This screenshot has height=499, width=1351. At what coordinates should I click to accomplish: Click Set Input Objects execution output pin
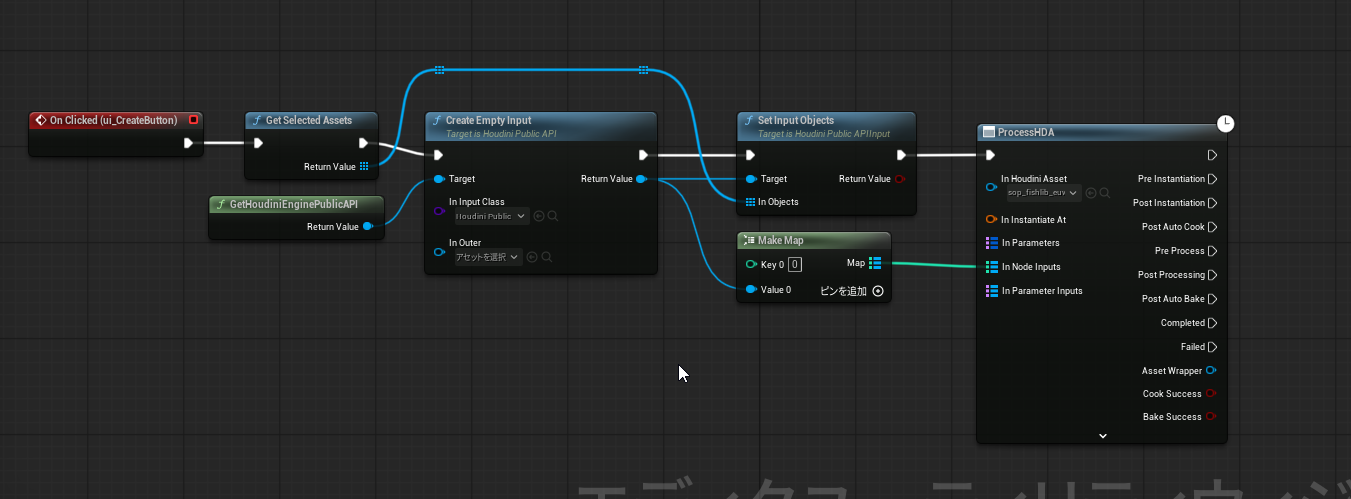tap(902, 155)
